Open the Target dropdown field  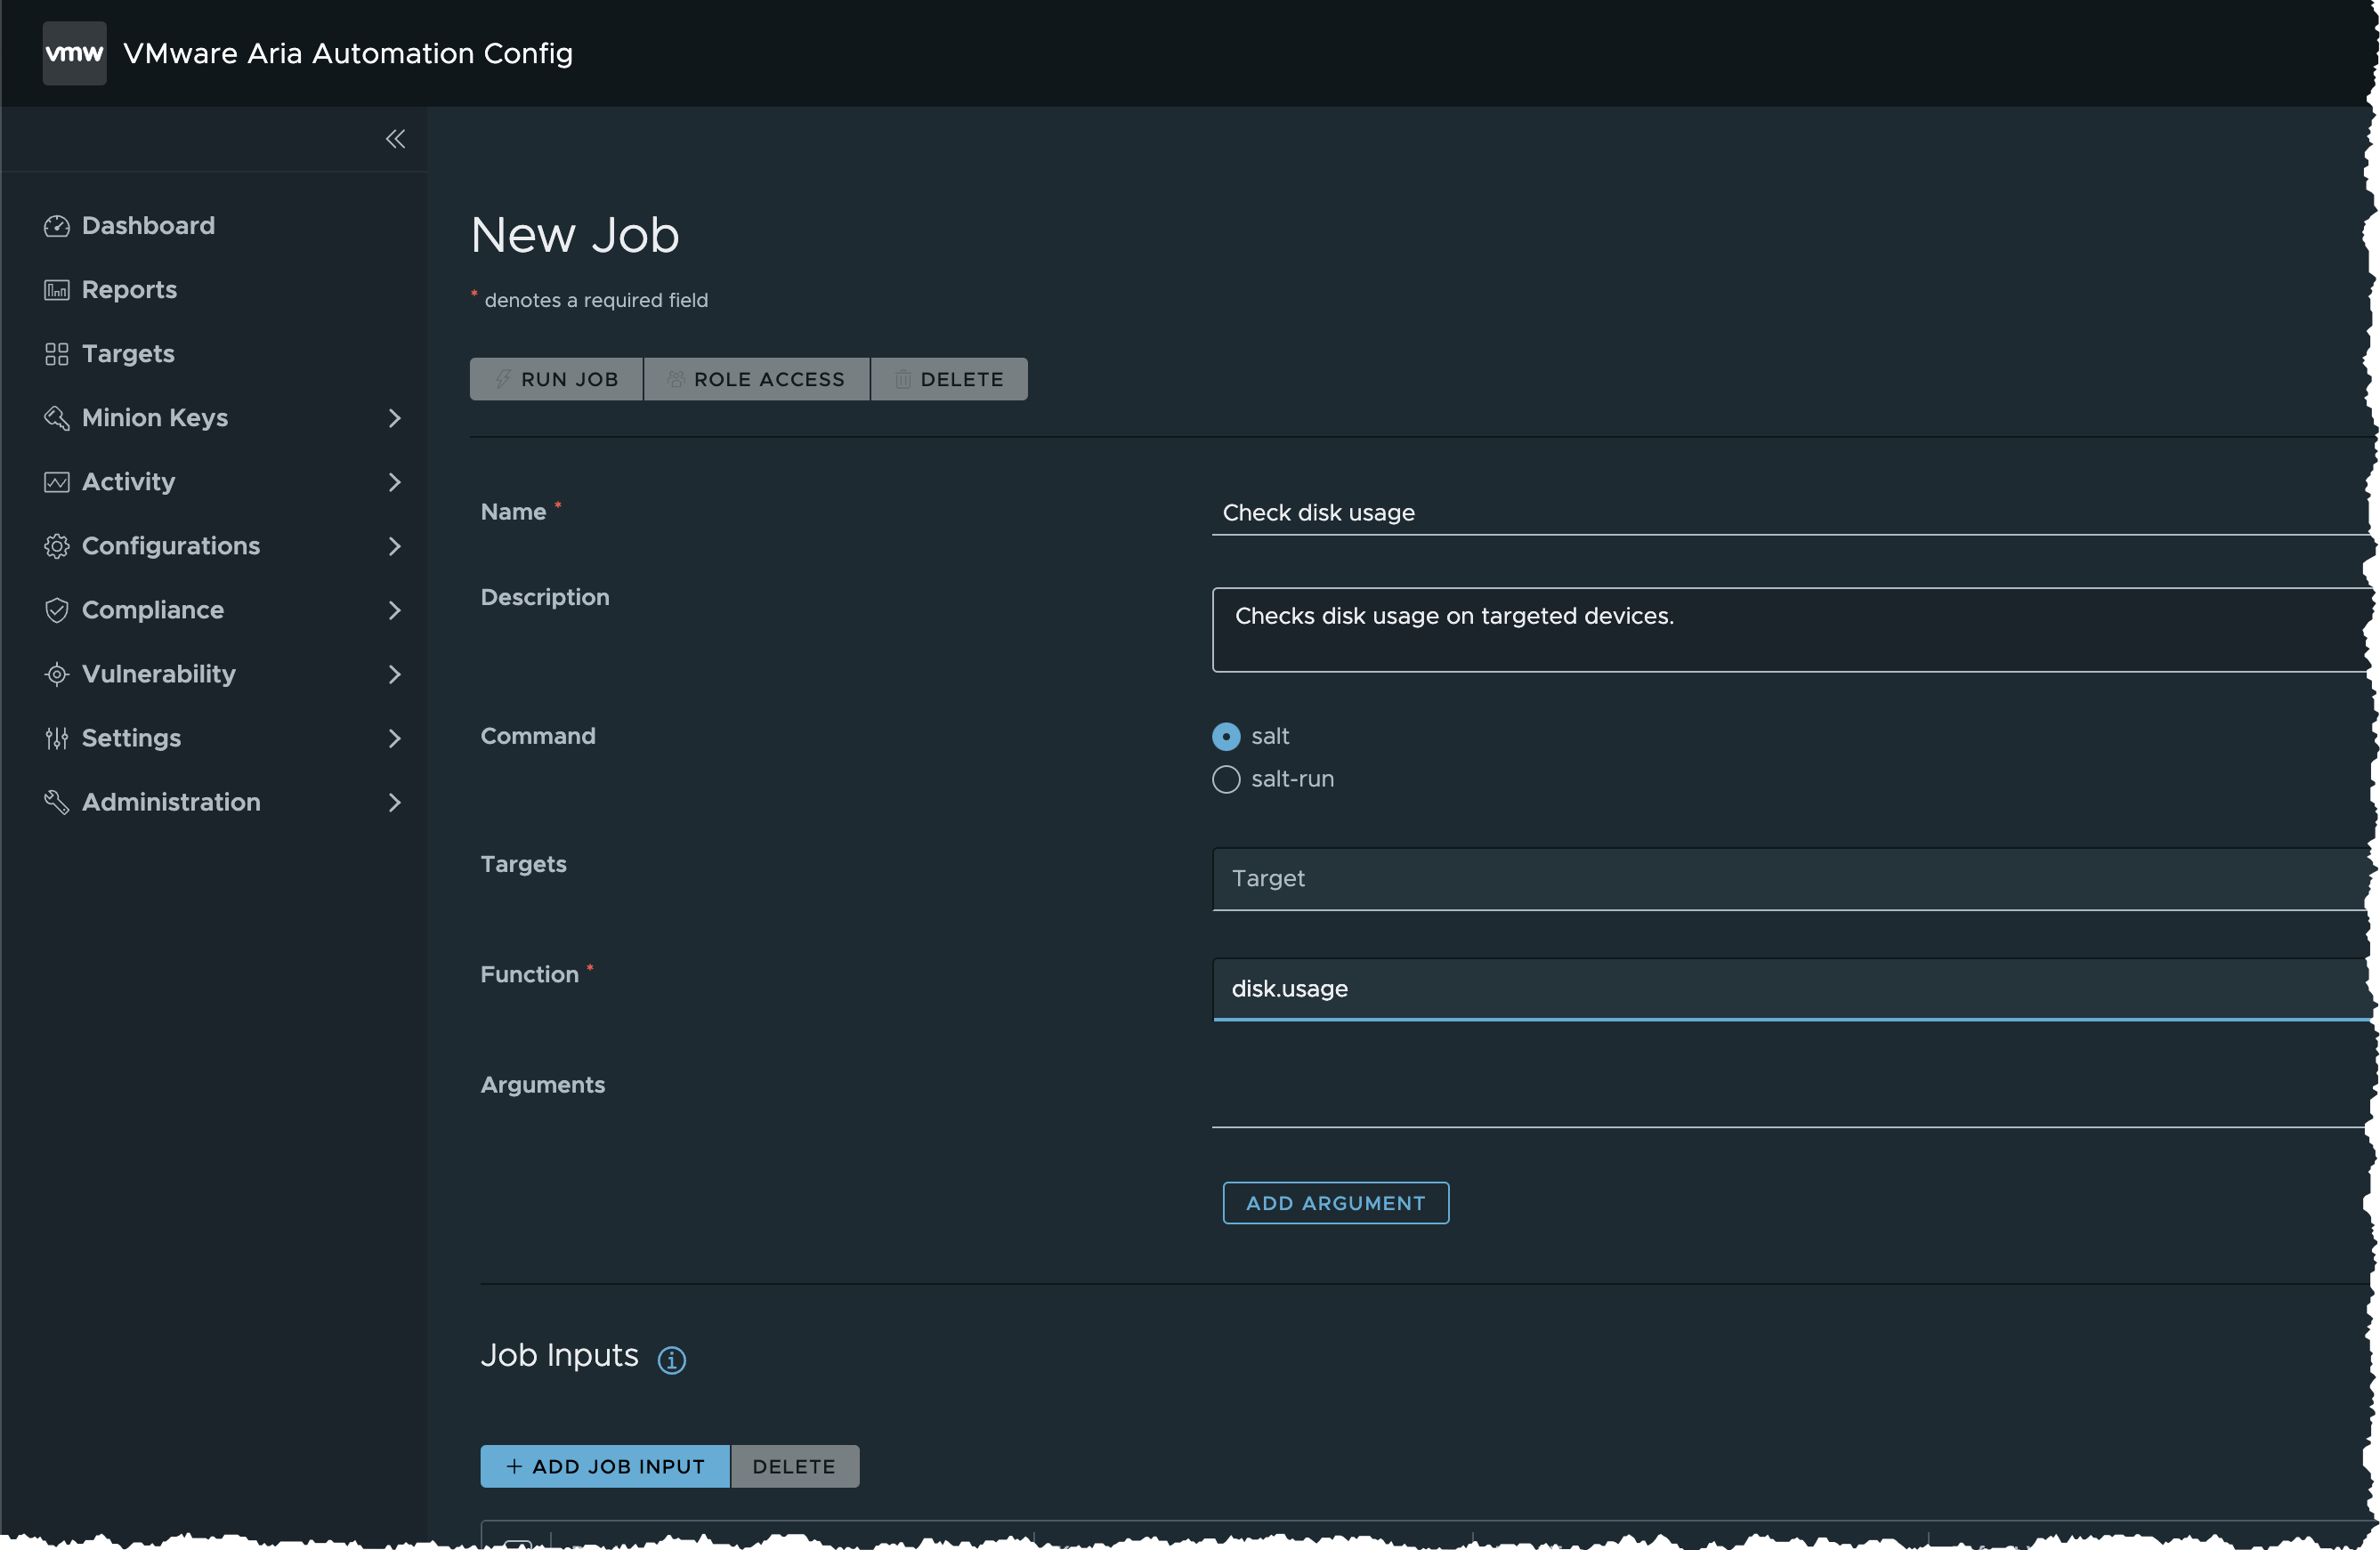point(1791,879)
